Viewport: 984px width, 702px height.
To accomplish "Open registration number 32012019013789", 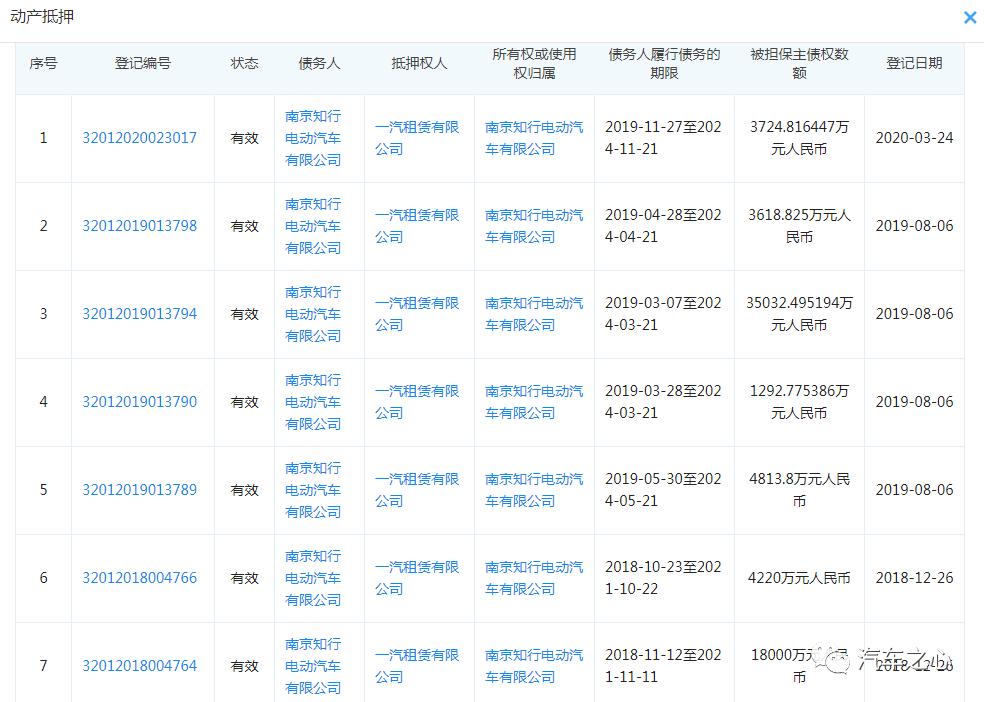I will click(139, 490).
